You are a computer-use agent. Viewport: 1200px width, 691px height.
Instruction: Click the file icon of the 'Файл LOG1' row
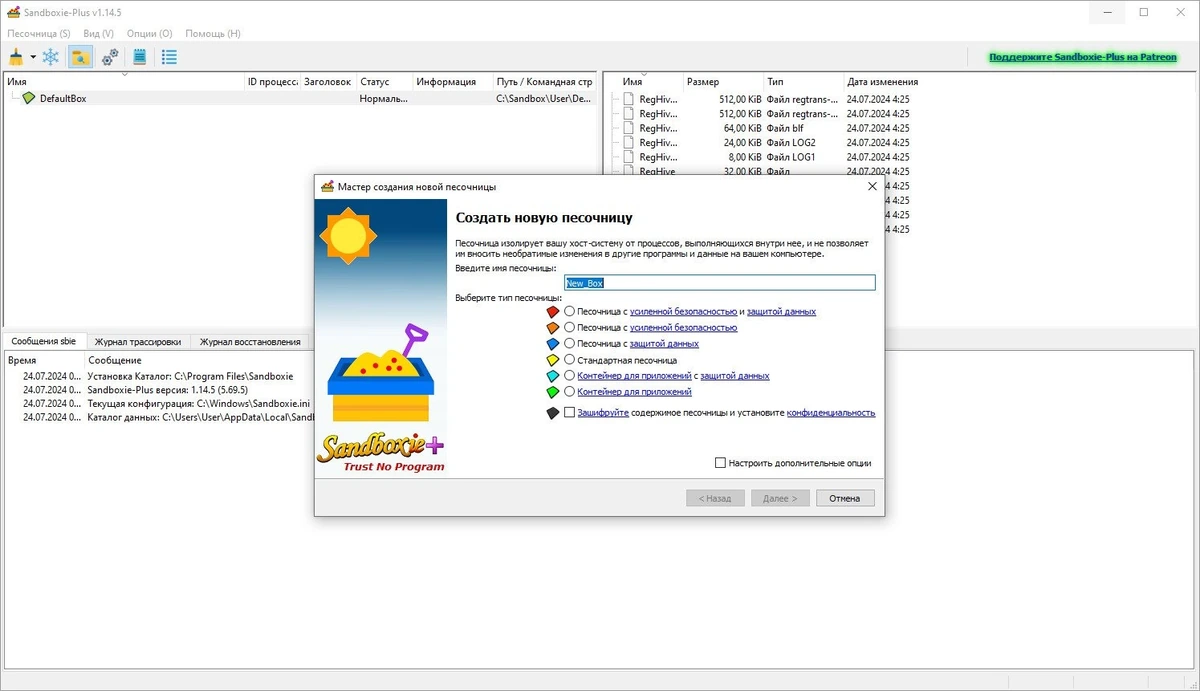click(629, 157)
